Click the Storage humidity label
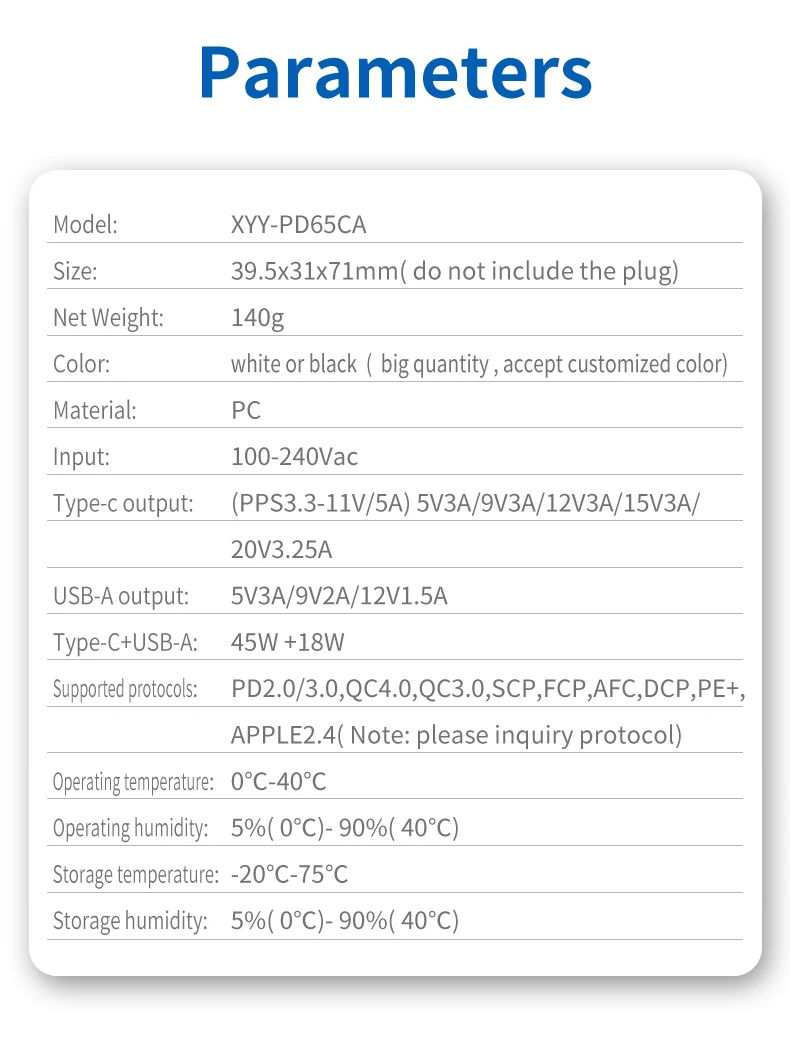Viewport: 790px width, 1048px height. (130, 921)
